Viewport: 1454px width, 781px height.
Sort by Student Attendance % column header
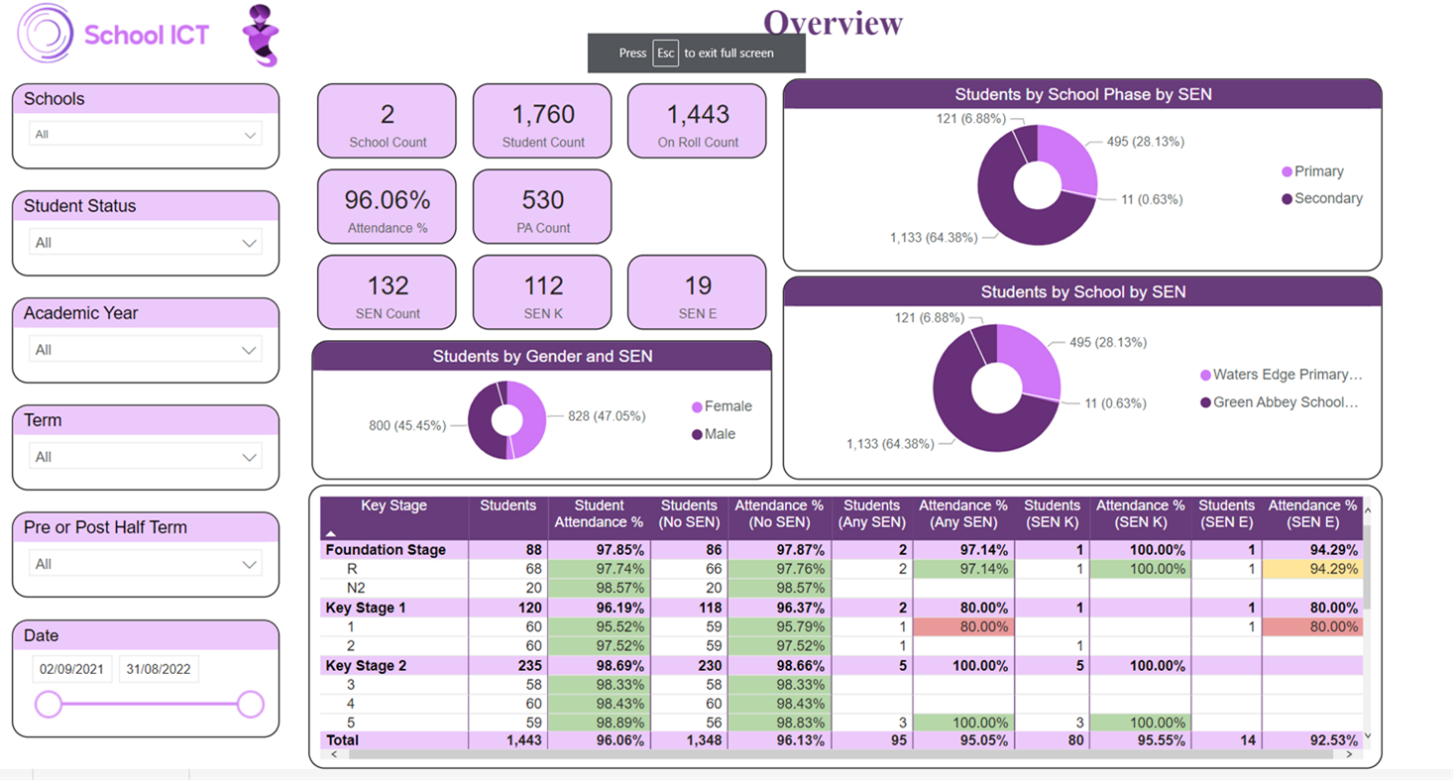point(598,514)
